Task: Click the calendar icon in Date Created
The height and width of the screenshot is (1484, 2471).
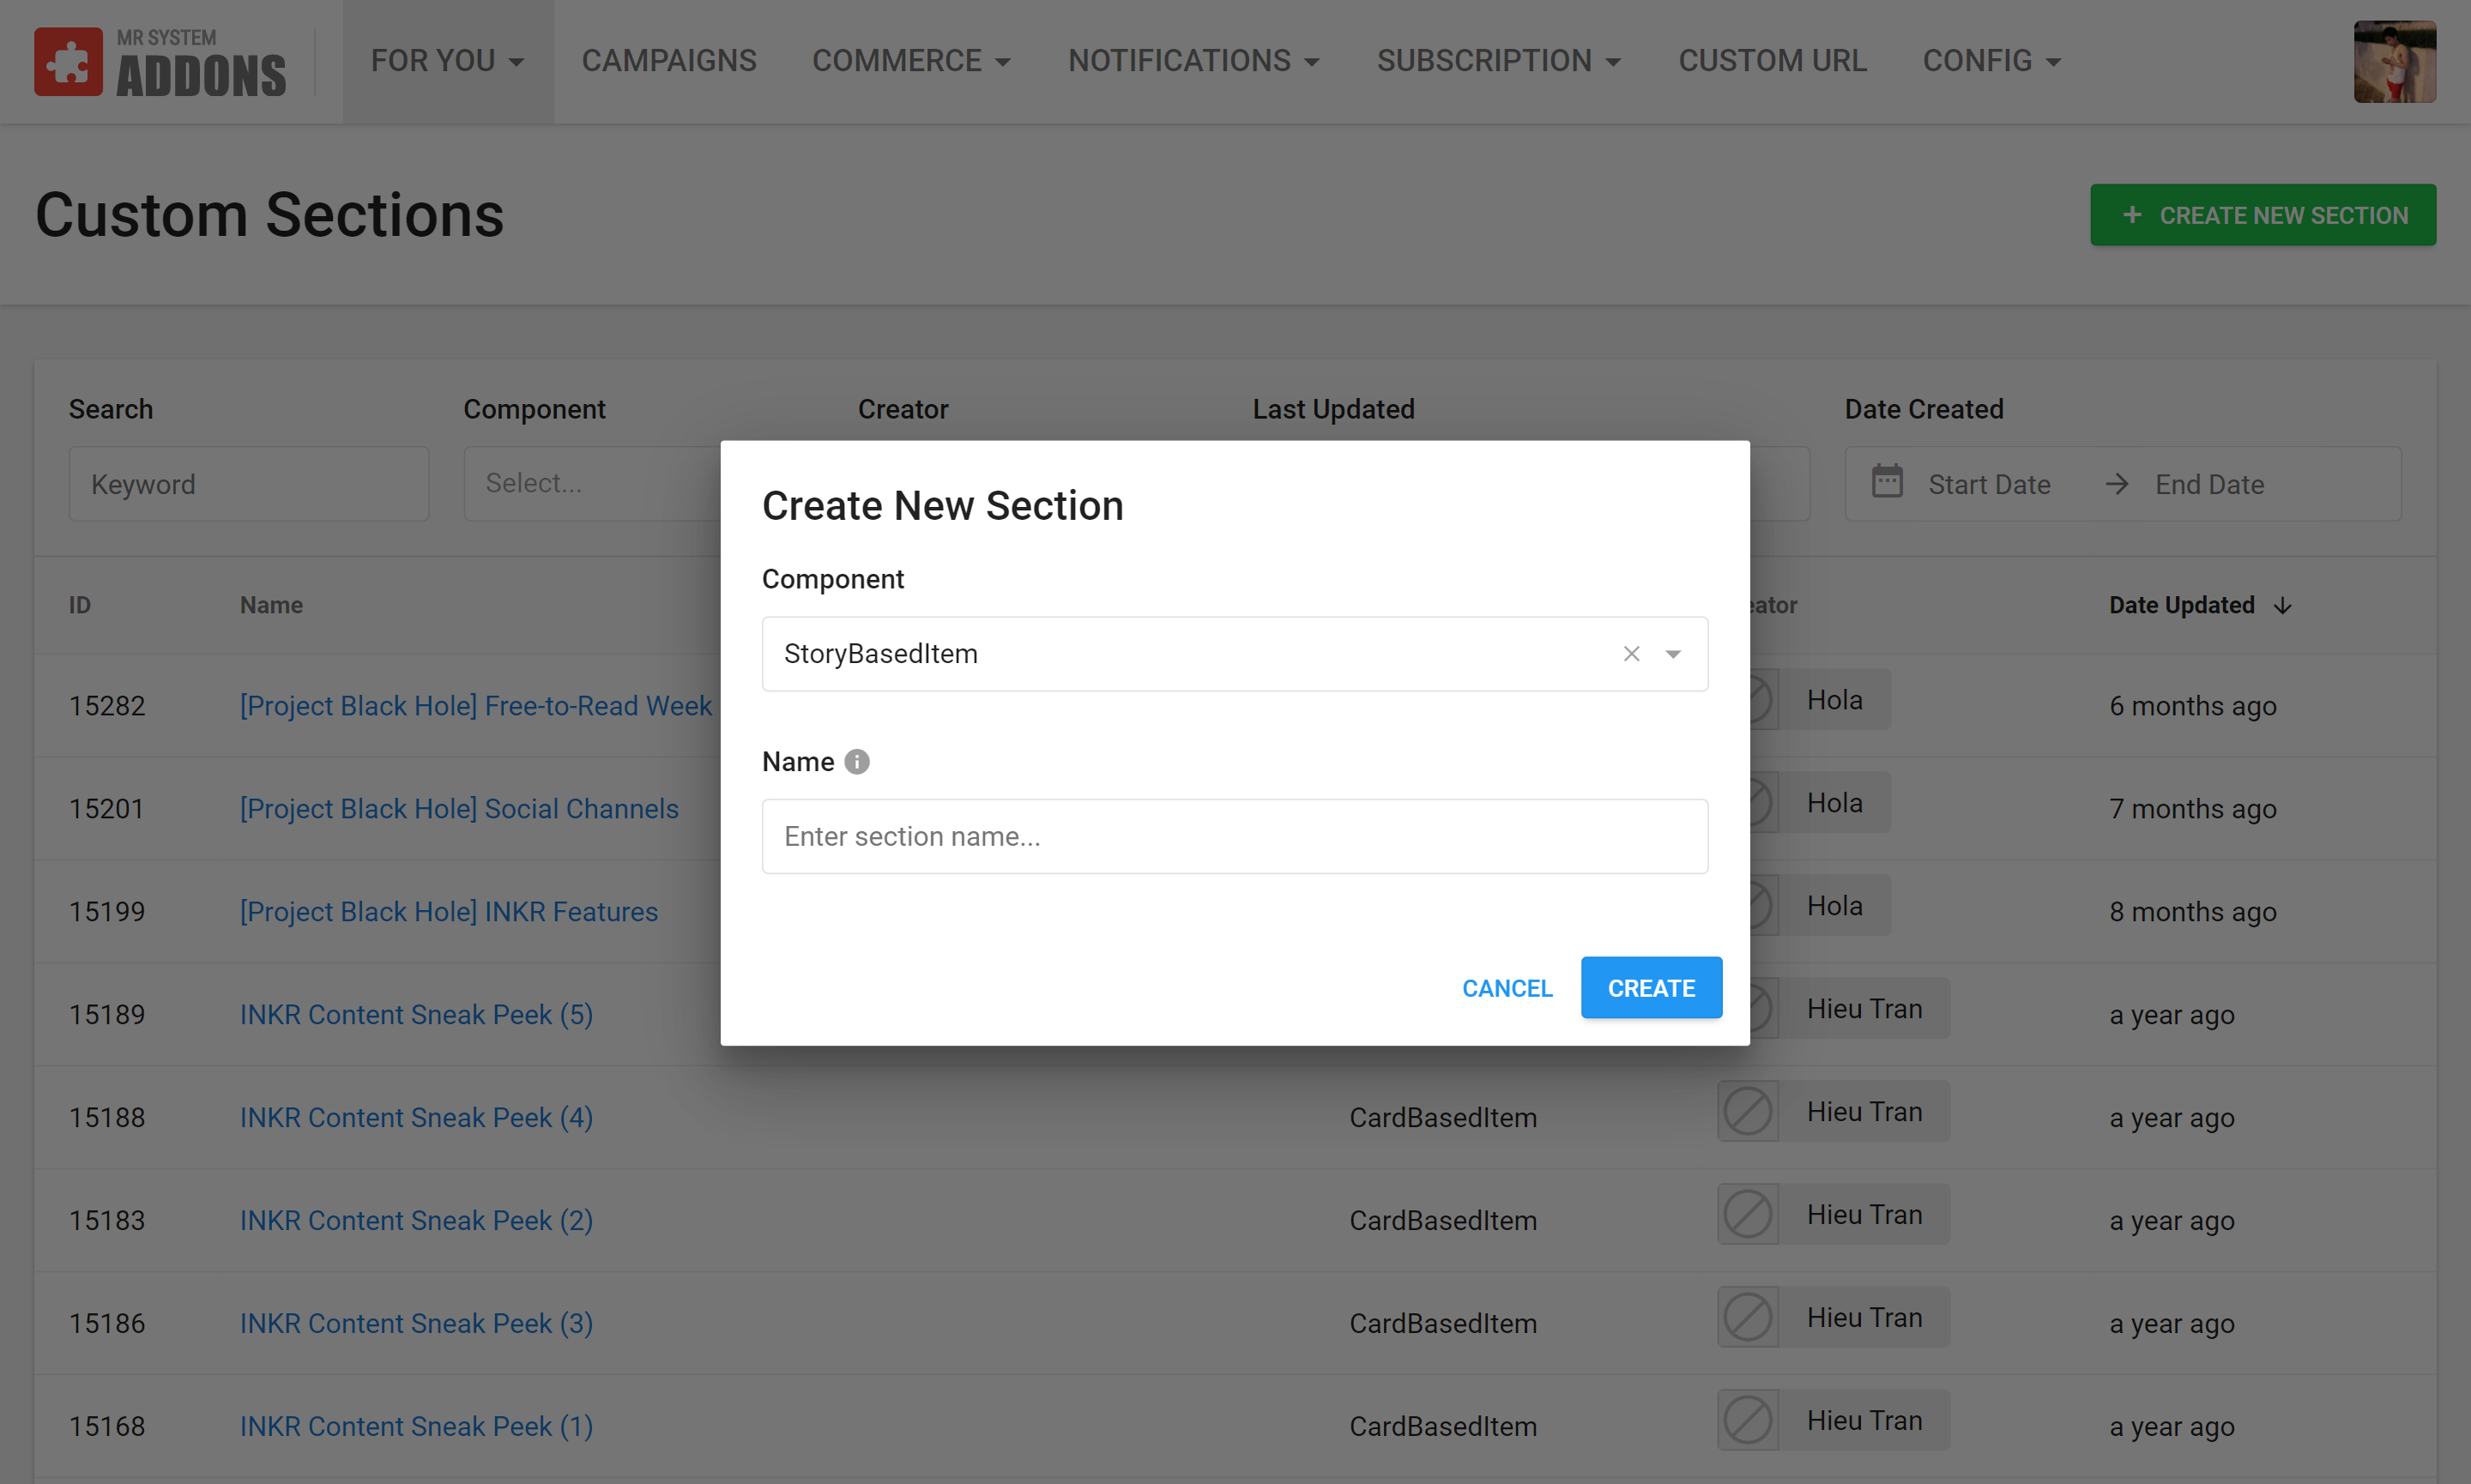Action: click(1887, 483)
